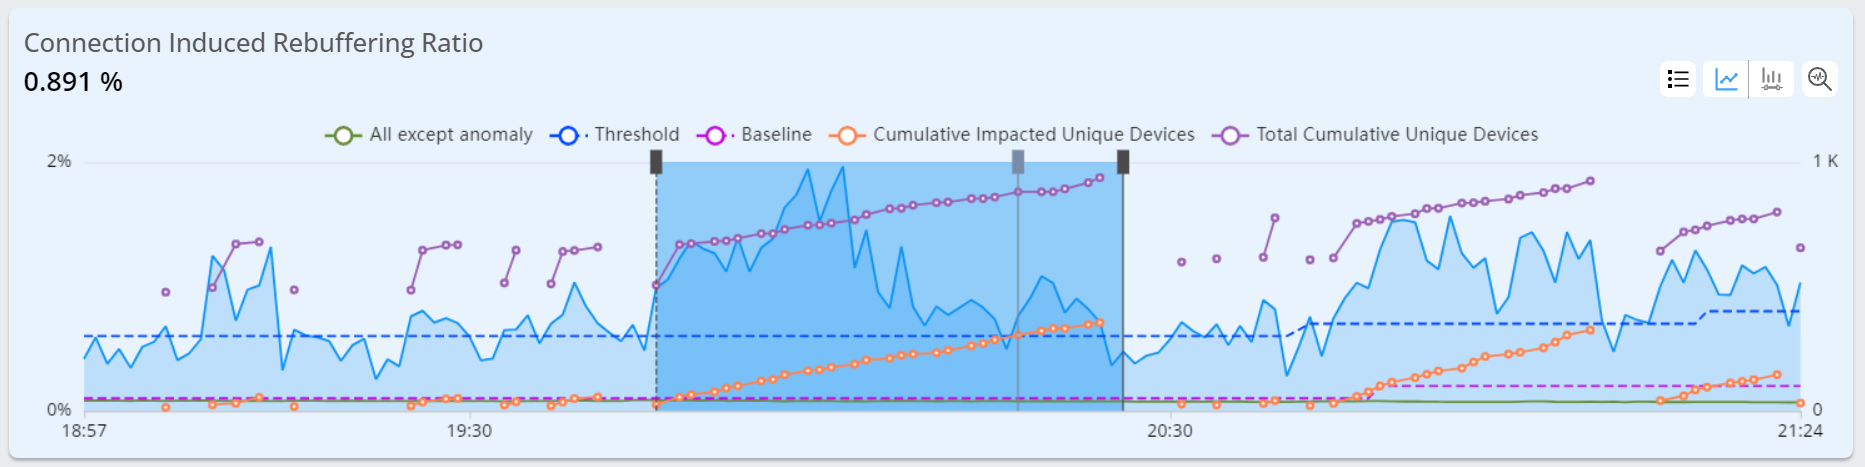This screenshot has height=467, width=1865.
Task: Switch to the line chart view
Action: coord(1726,79)
